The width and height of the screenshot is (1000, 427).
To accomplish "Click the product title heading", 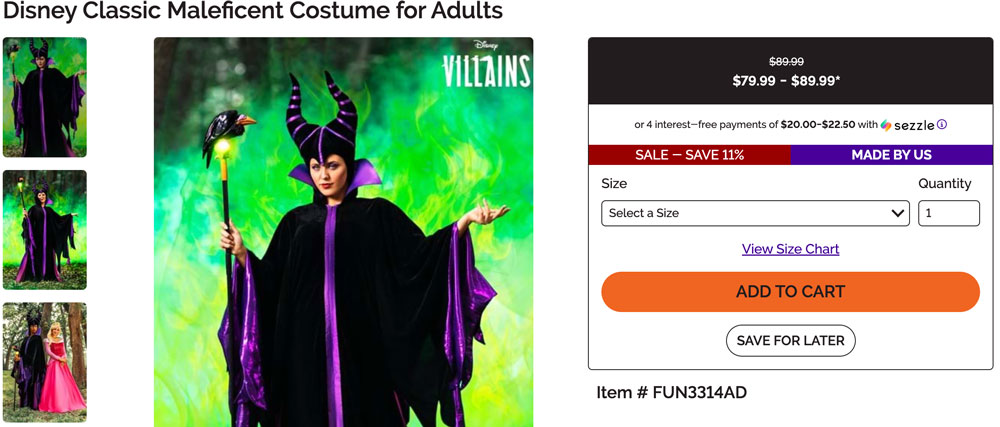I will coord(252,12).
